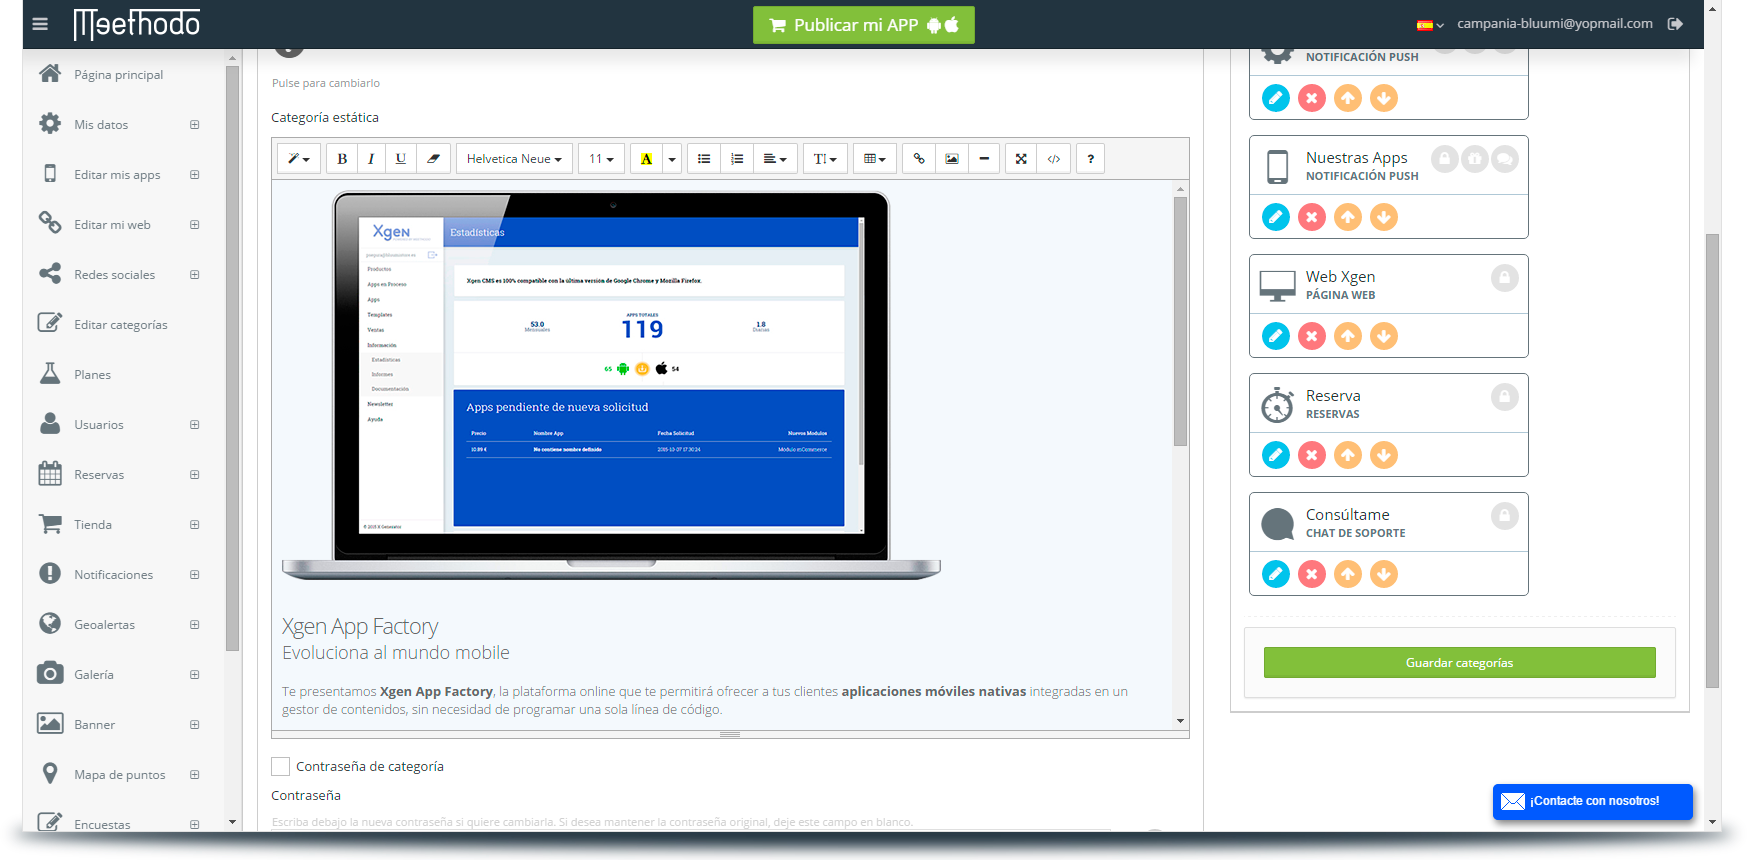The height and width of the screenshot is (860, 1747).
Task: Open Galería sidebar item
Action: click(x=93, y=675)
